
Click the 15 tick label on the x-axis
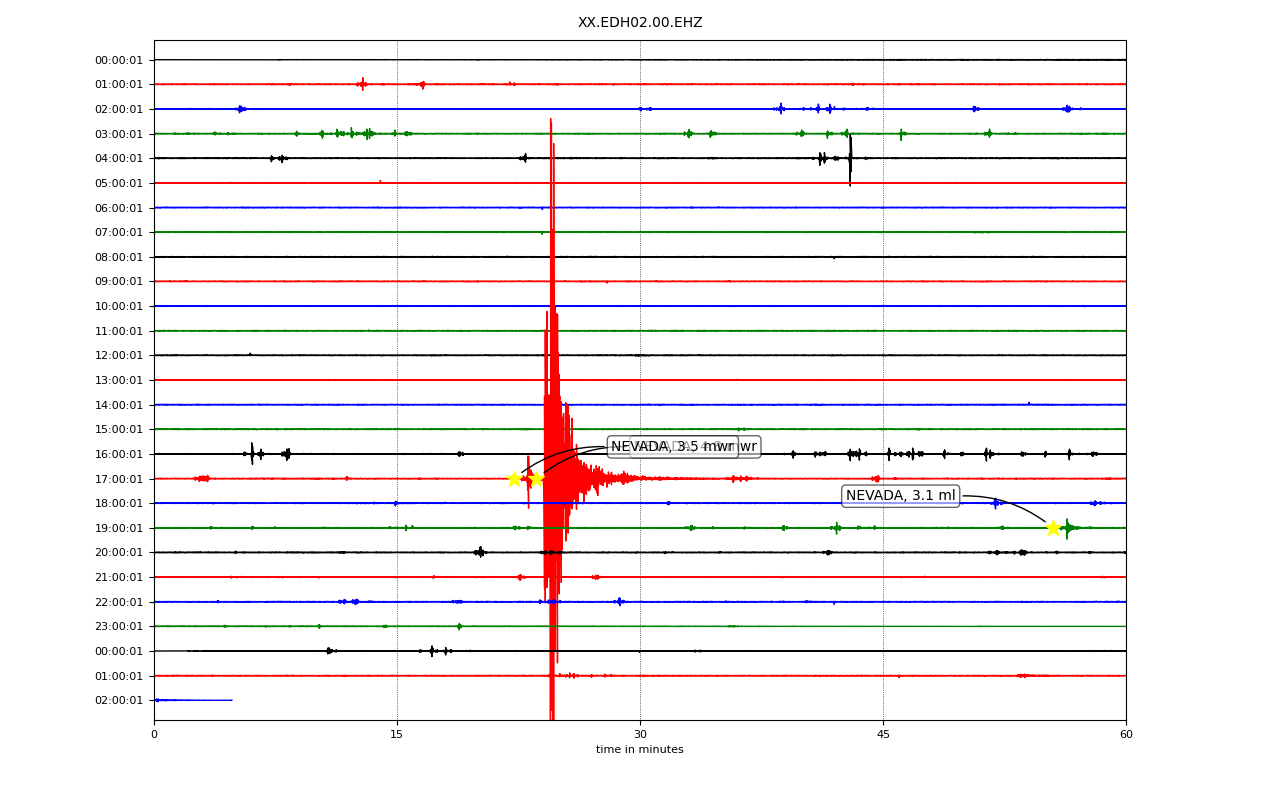click(397, 735)
